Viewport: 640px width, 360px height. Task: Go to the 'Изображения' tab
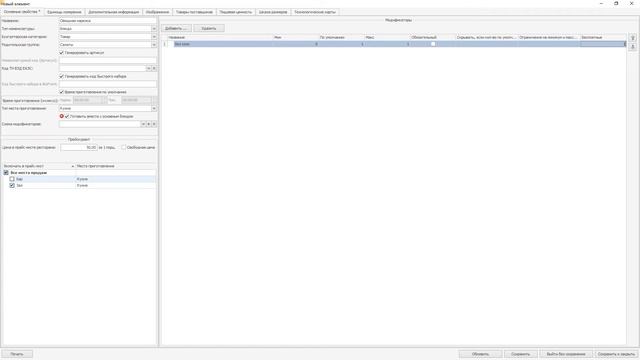point(158,12)
